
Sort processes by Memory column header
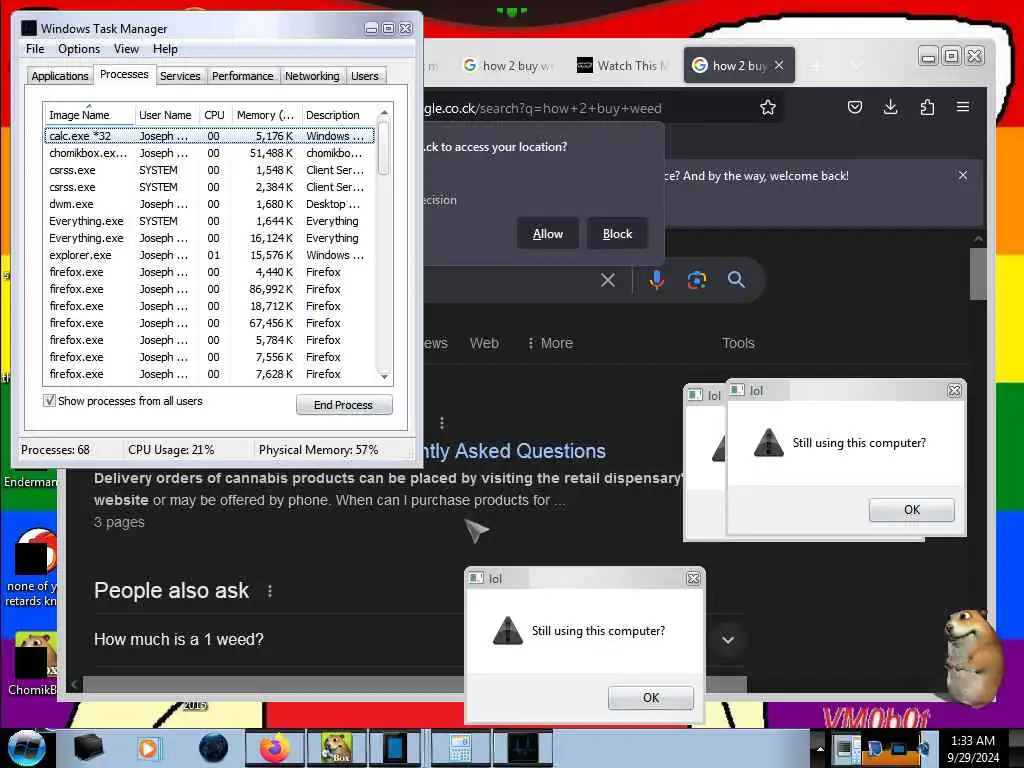coord(265,115)
